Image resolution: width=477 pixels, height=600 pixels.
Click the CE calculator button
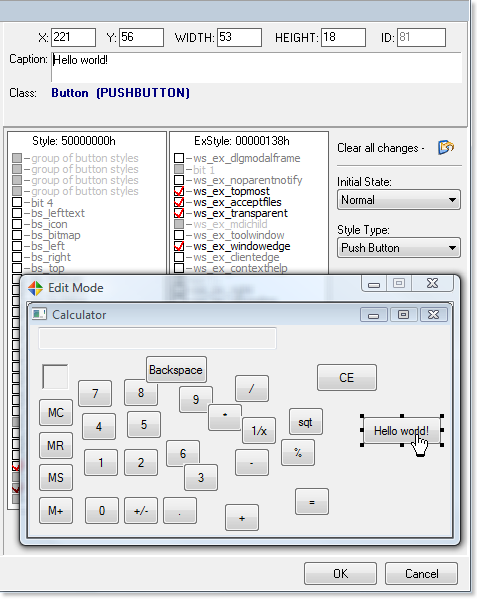click(x=347, y=378)
